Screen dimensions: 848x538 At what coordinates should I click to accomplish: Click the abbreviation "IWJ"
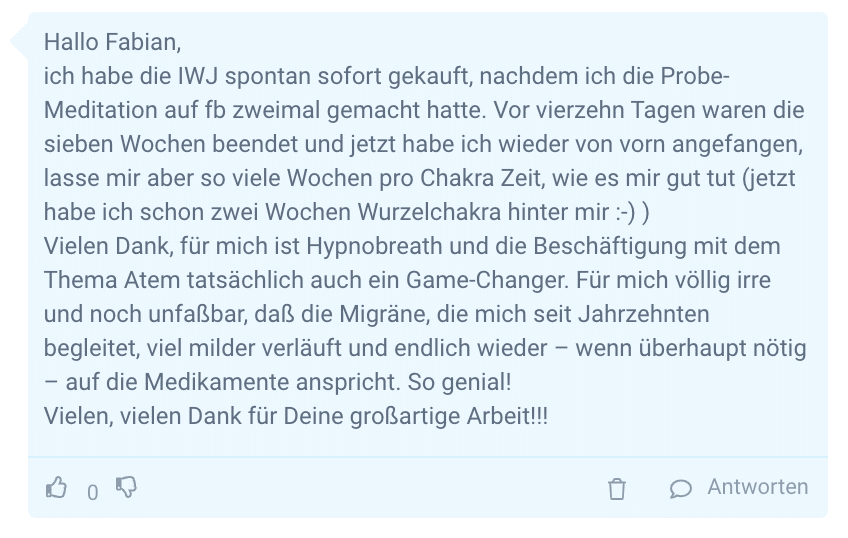click(x=198, y=76)
